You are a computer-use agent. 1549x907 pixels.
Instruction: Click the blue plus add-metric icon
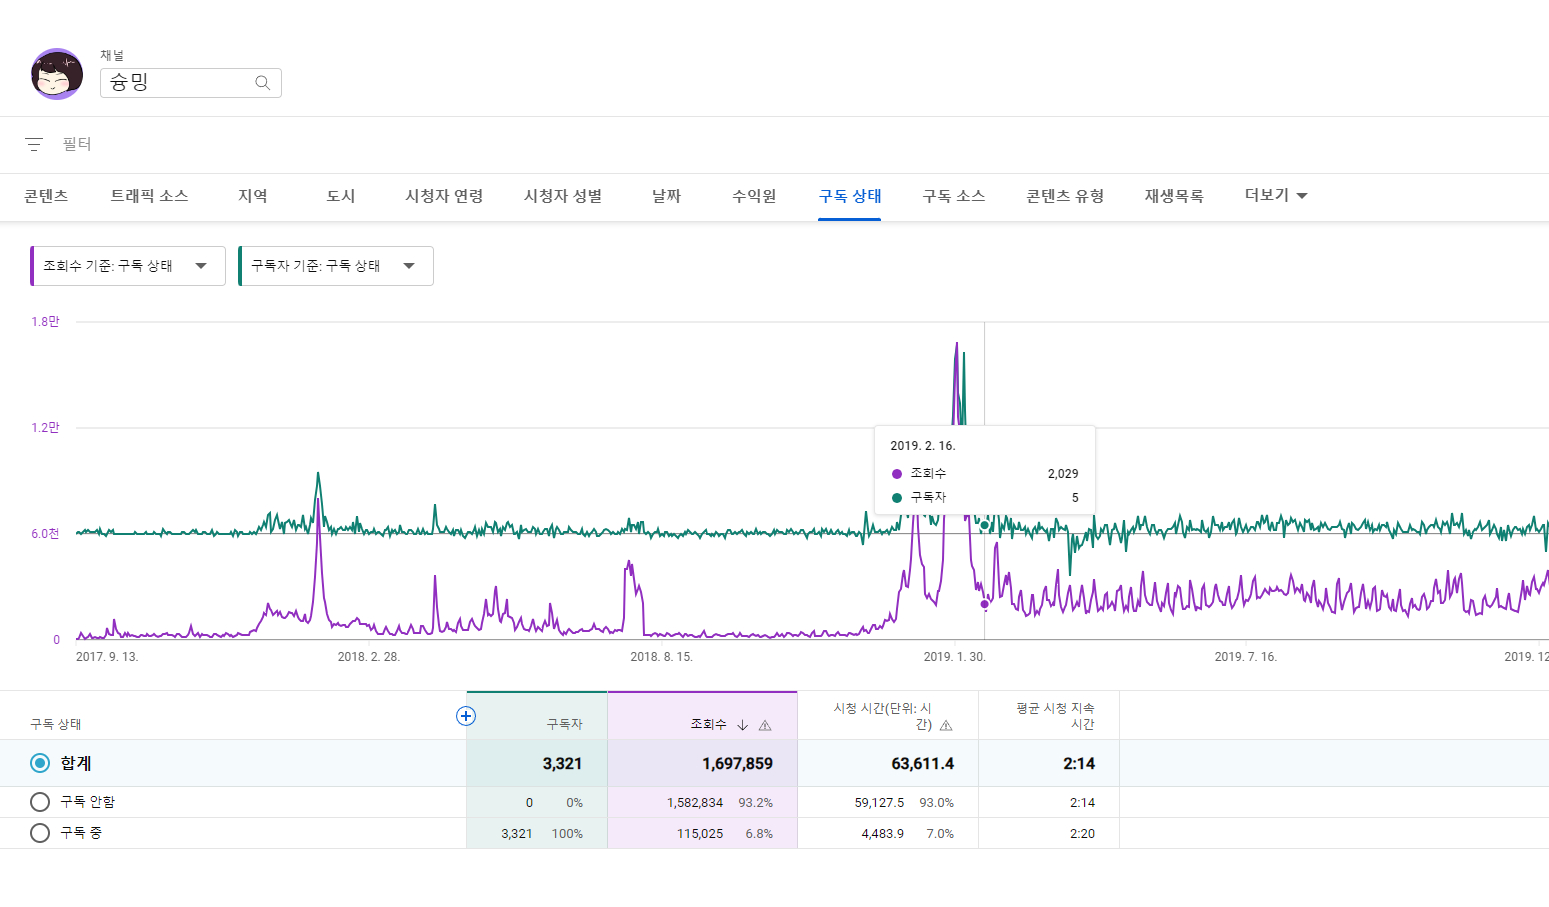tap(466, 716)
